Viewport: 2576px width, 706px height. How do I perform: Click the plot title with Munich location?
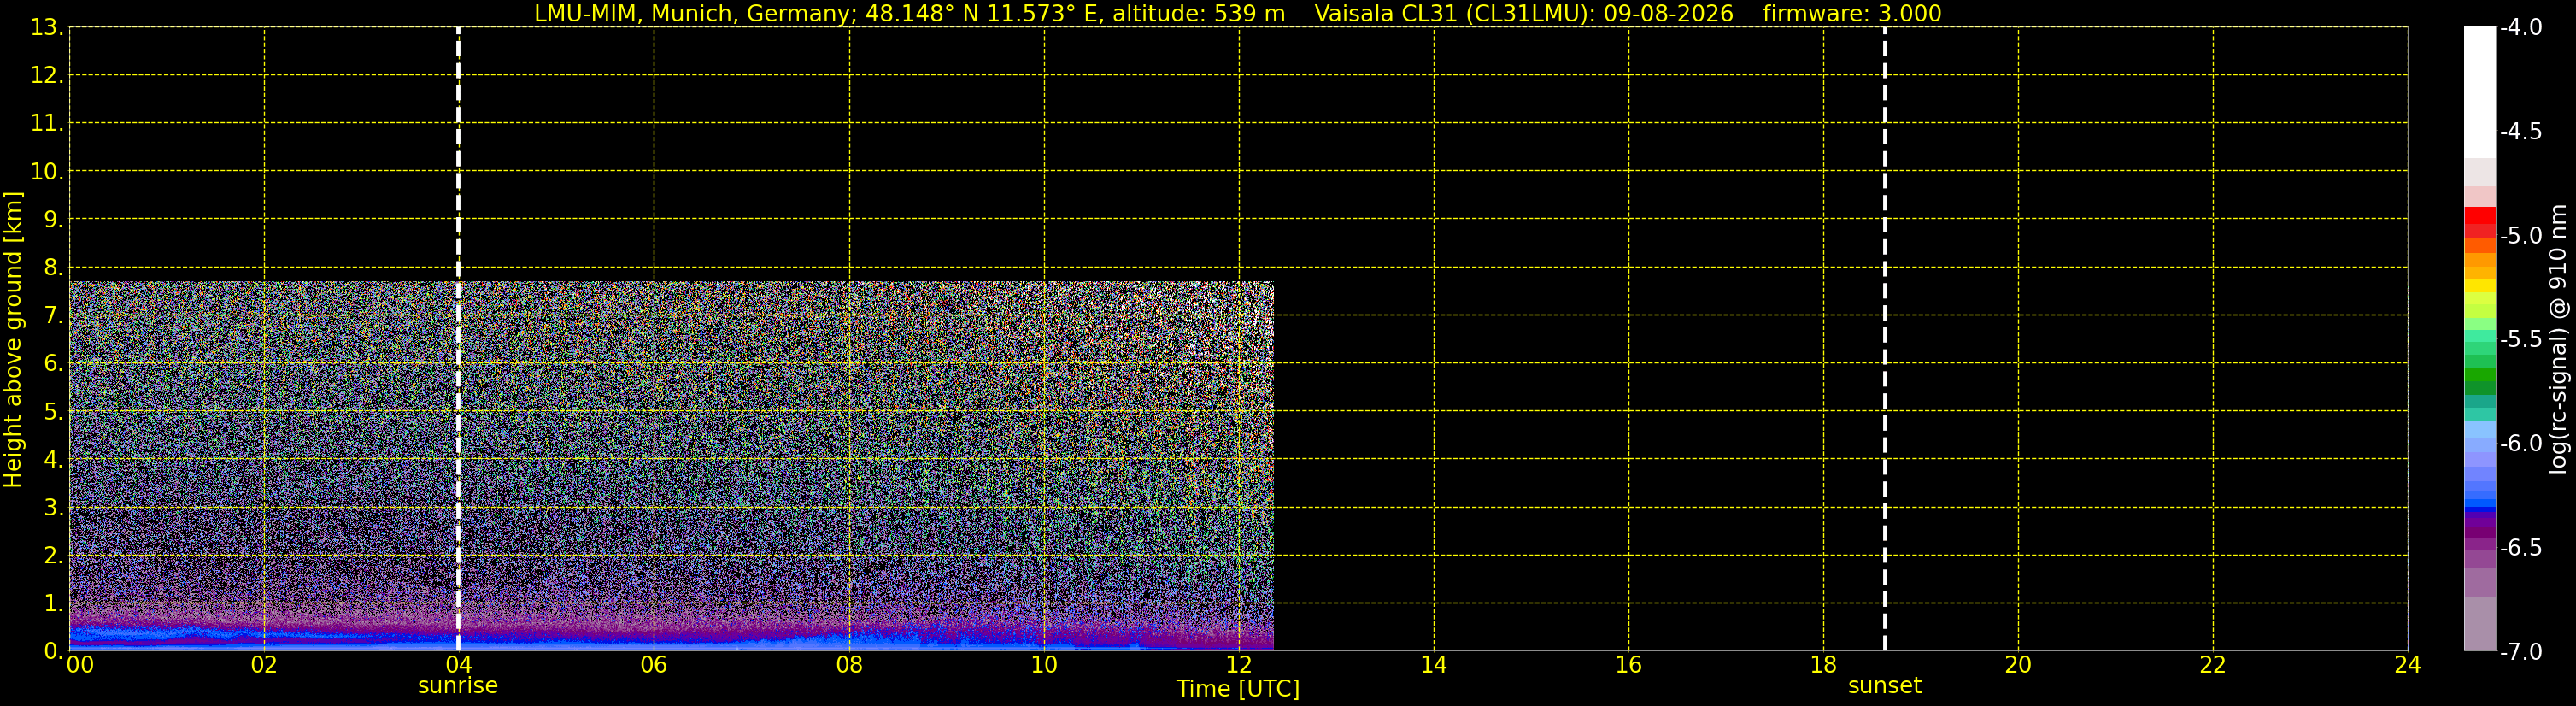coord(909,13)
